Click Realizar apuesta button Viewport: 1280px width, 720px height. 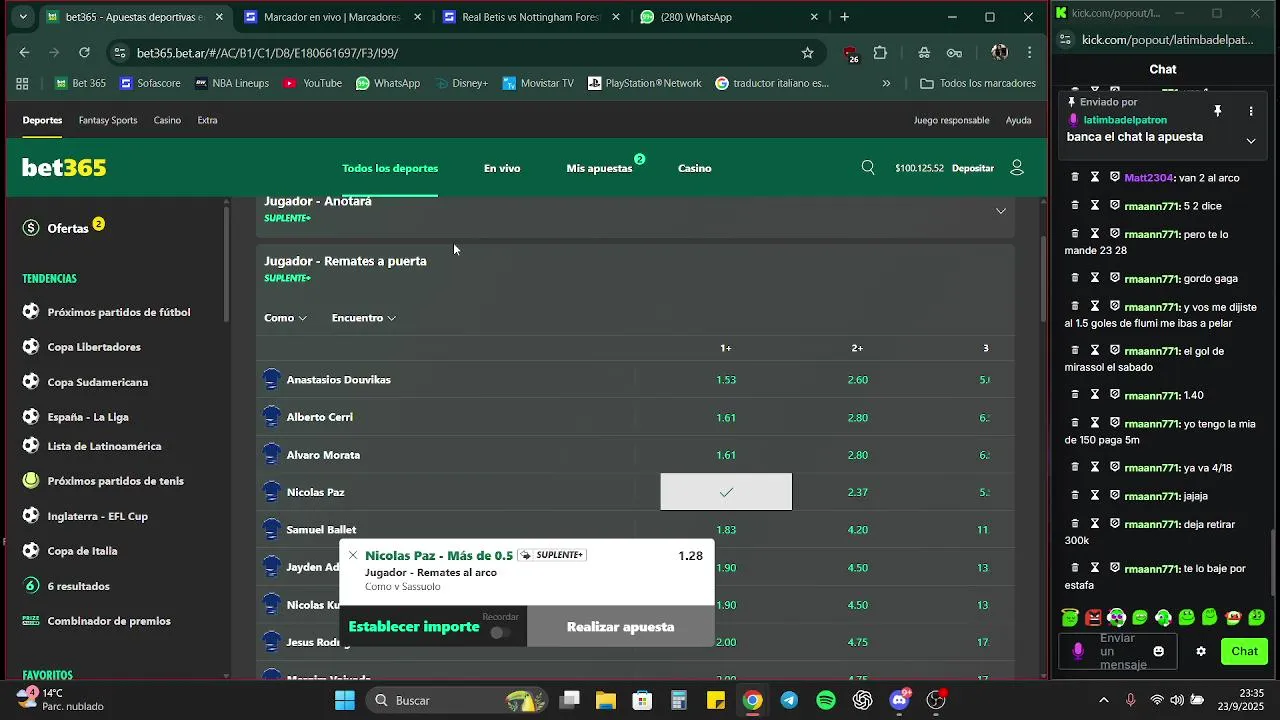[x=621, y=627]
